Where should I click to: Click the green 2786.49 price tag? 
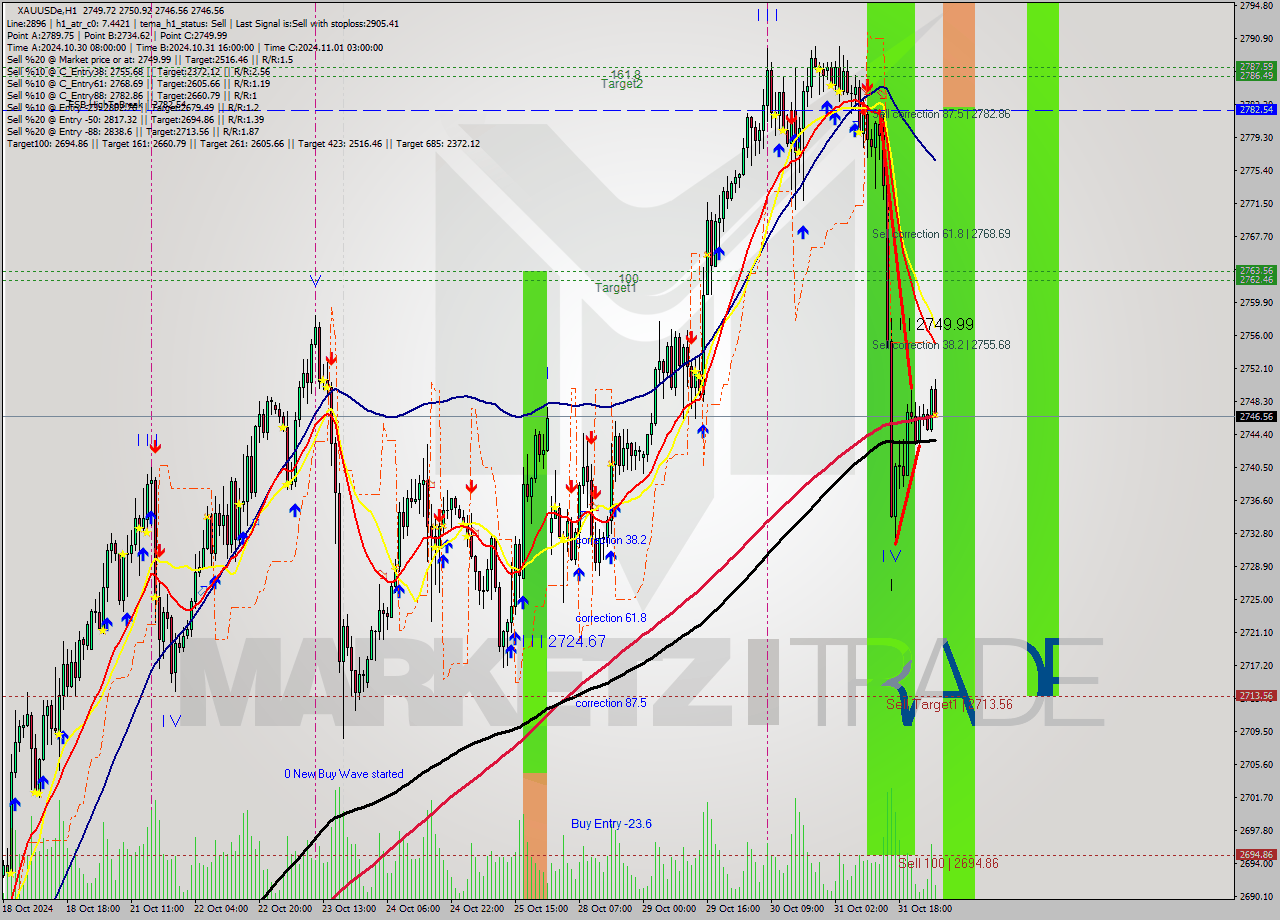tap(1256, 76)
